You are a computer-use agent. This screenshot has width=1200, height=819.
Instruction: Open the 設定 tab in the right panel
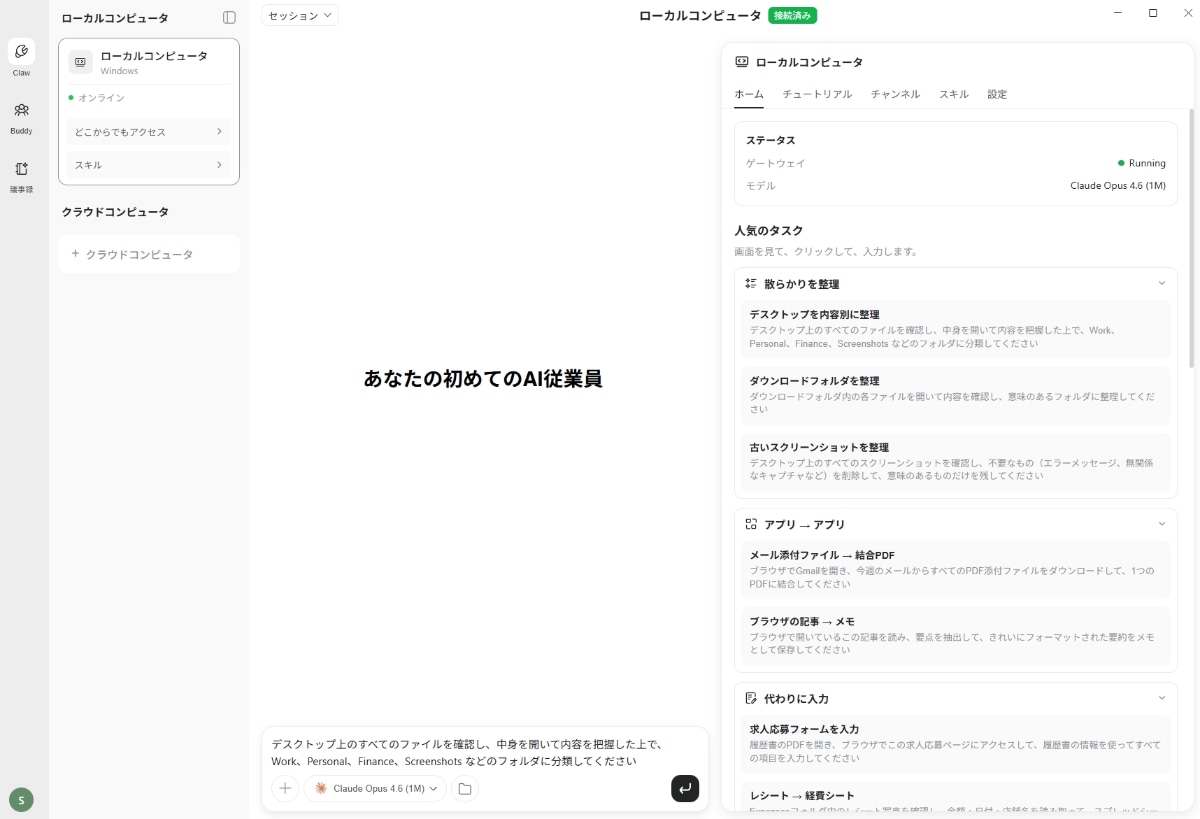click(x=997, y=93)
